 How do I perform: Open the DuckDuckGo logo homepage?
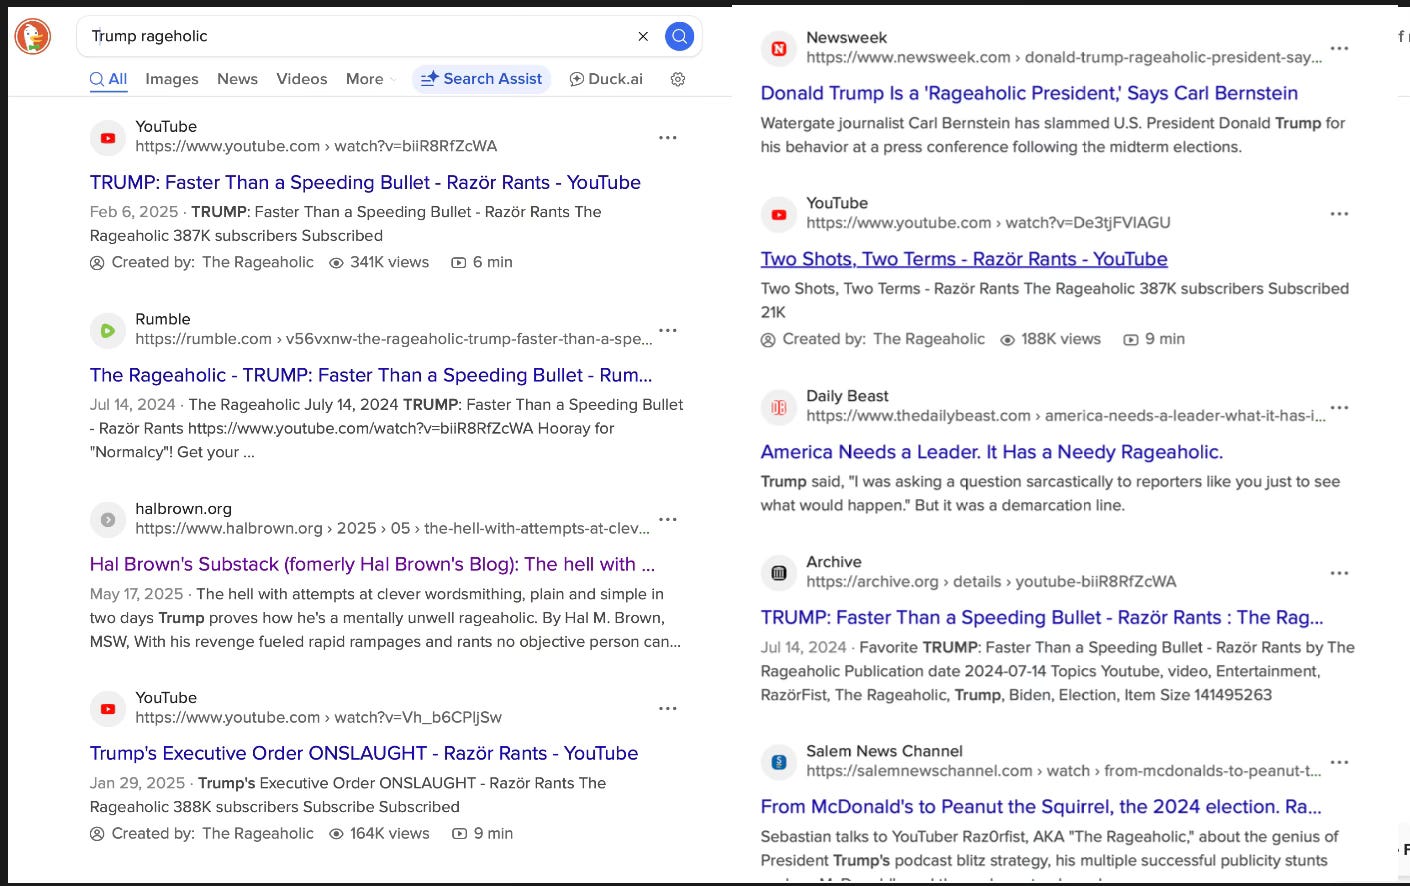coord(33,37)
